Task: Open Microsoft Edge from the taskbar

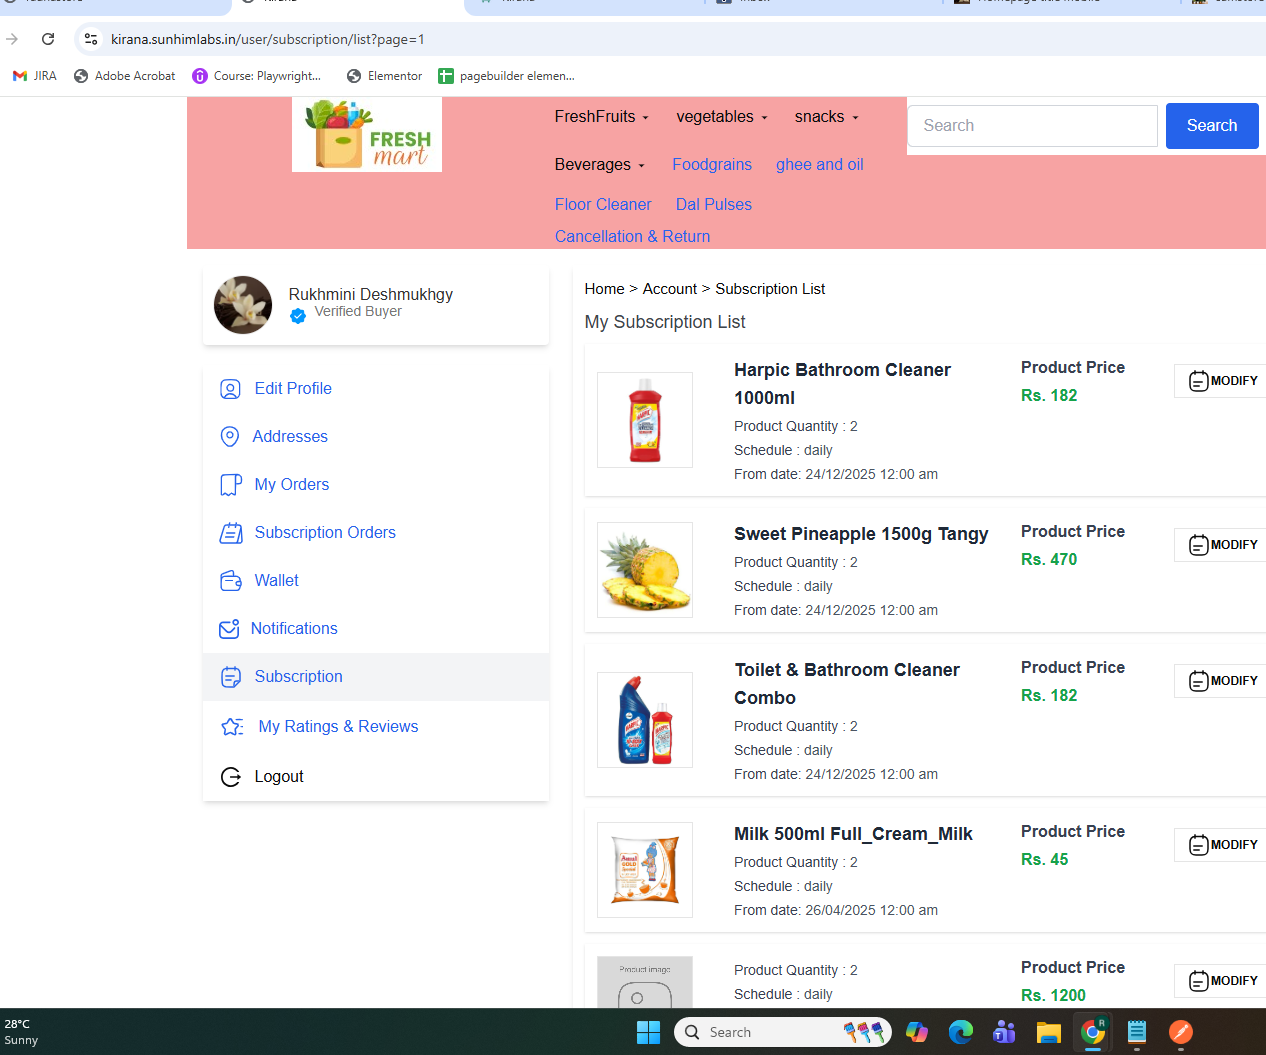Action: tap(961, 1032)
